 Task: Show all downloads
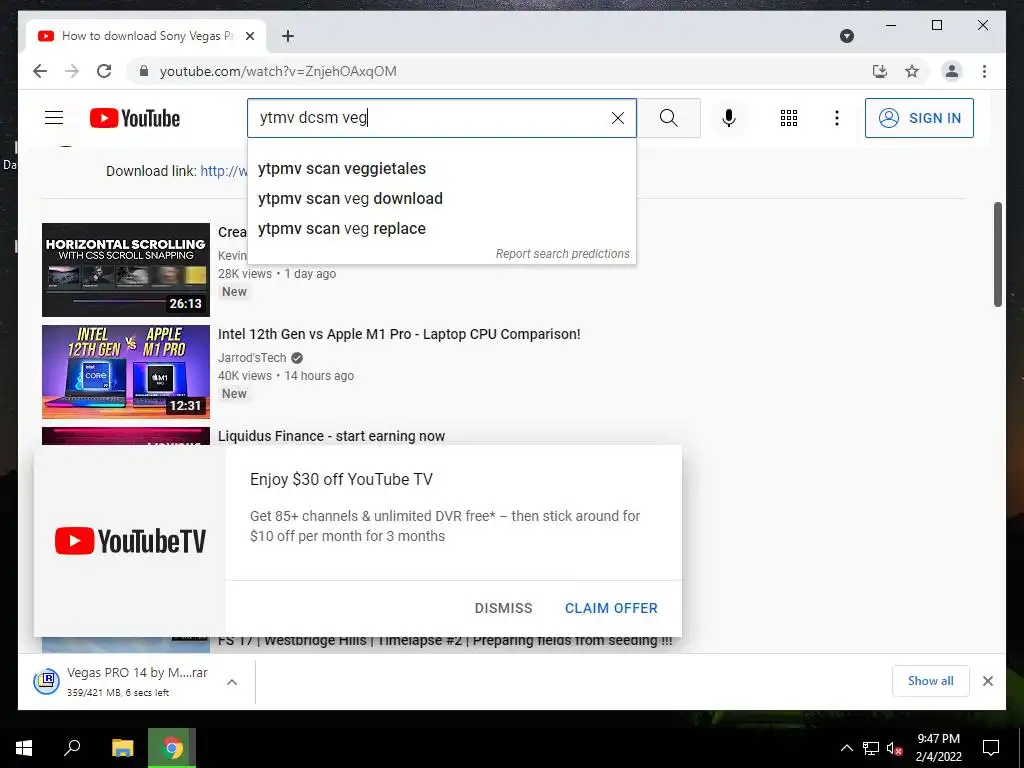coord(930,680)
